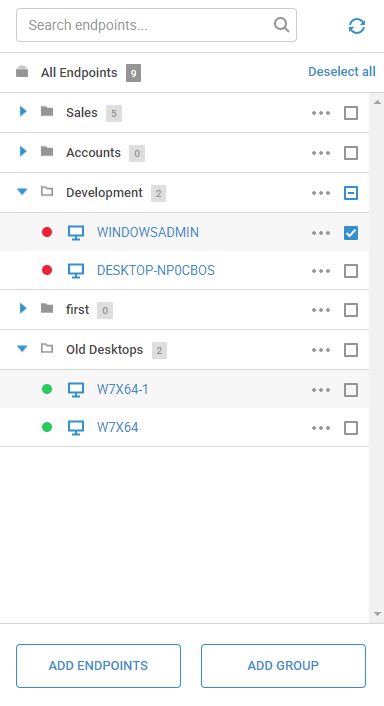Screen dimensions: 384x706
Task: Click the All Endpoints heading text
Action: coord(79,72)
